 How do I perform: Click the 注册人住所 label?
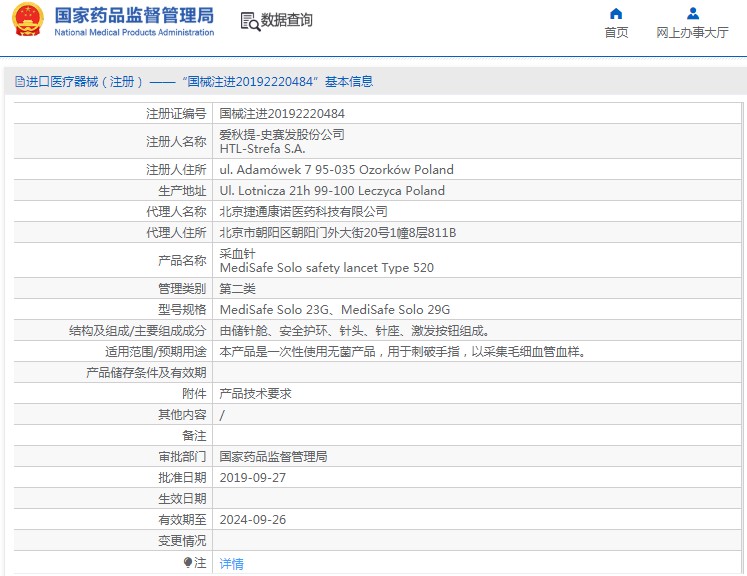click(176, 170)
